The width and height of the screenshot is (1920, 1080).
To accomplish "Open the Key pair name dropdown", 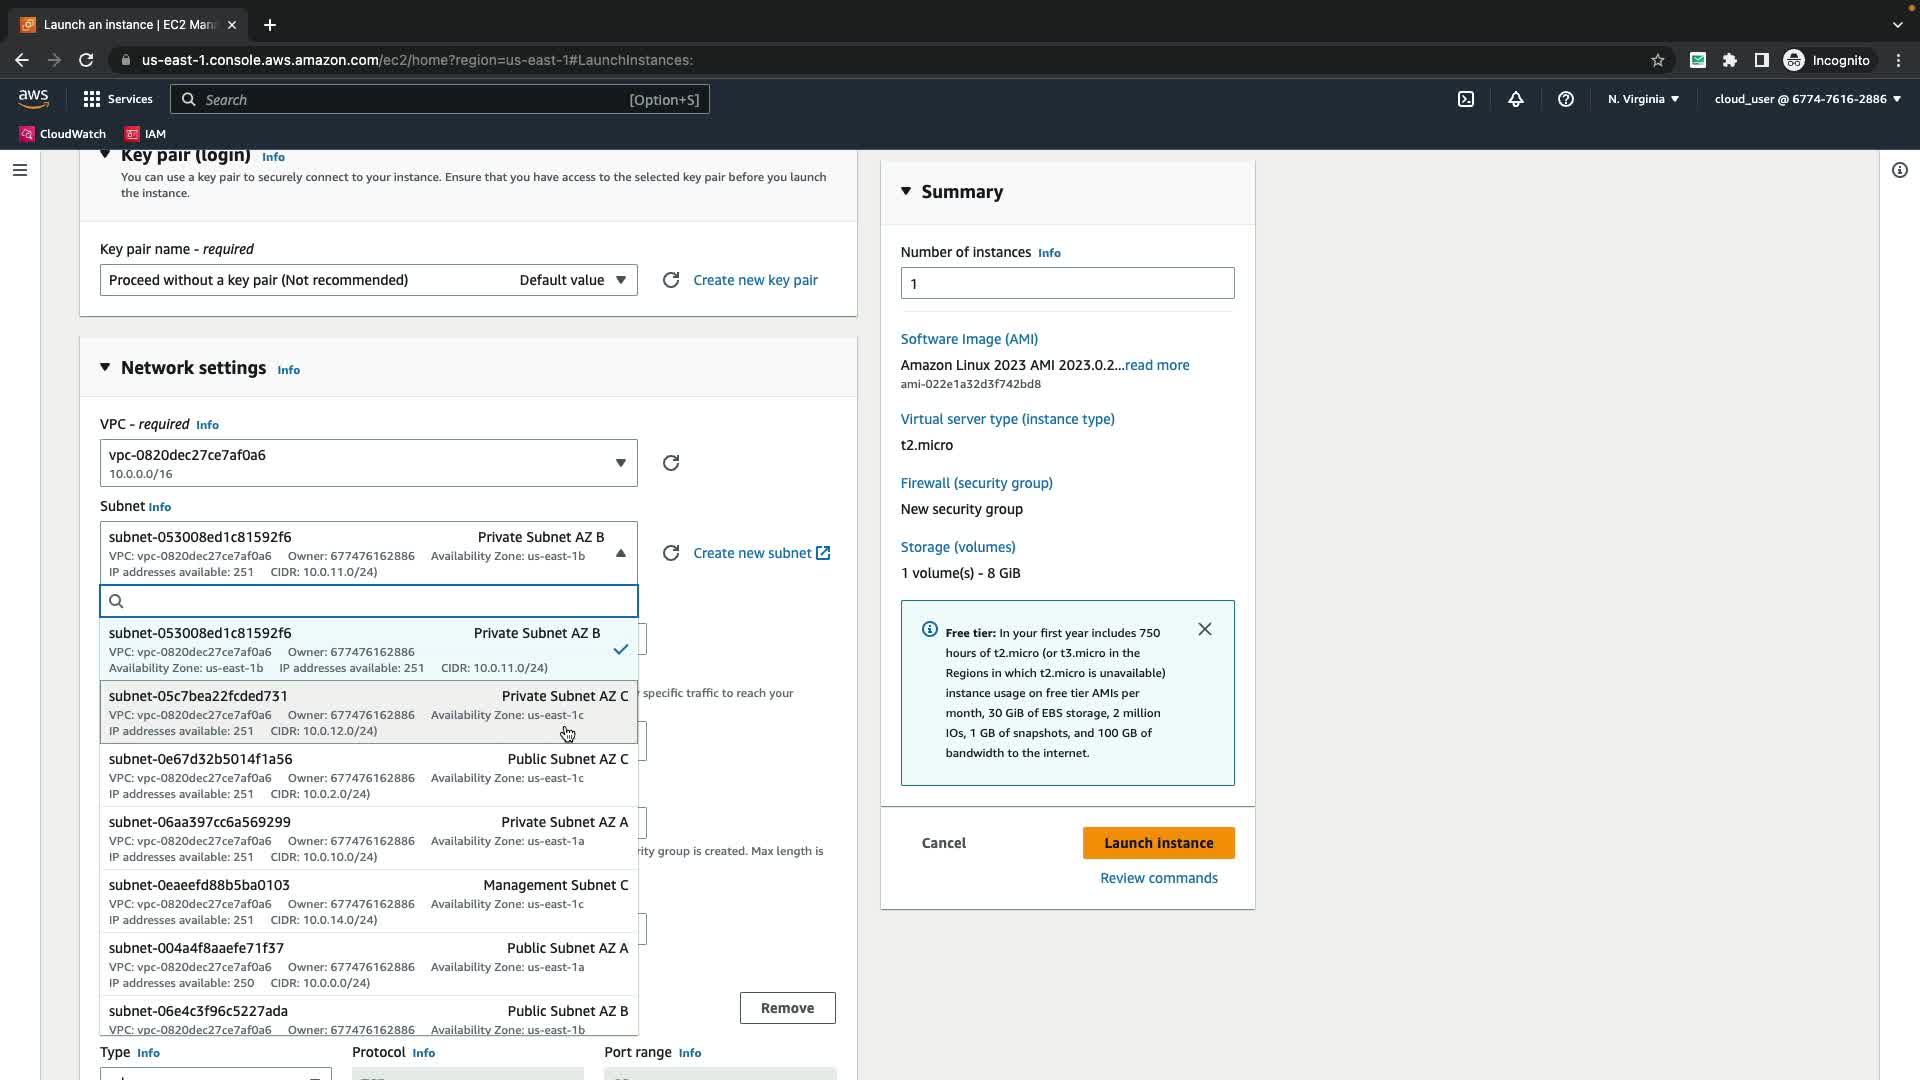I will point(368,280).
